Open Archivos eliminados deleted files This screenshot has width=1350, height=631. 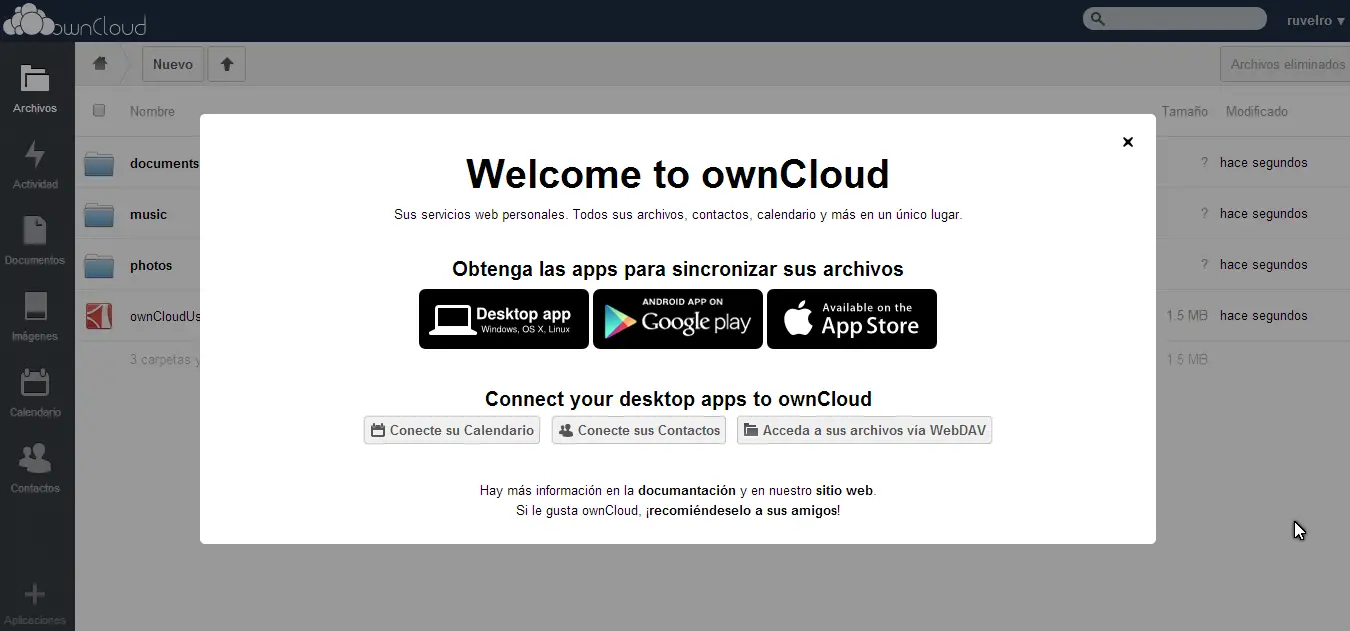[1287, 64]
